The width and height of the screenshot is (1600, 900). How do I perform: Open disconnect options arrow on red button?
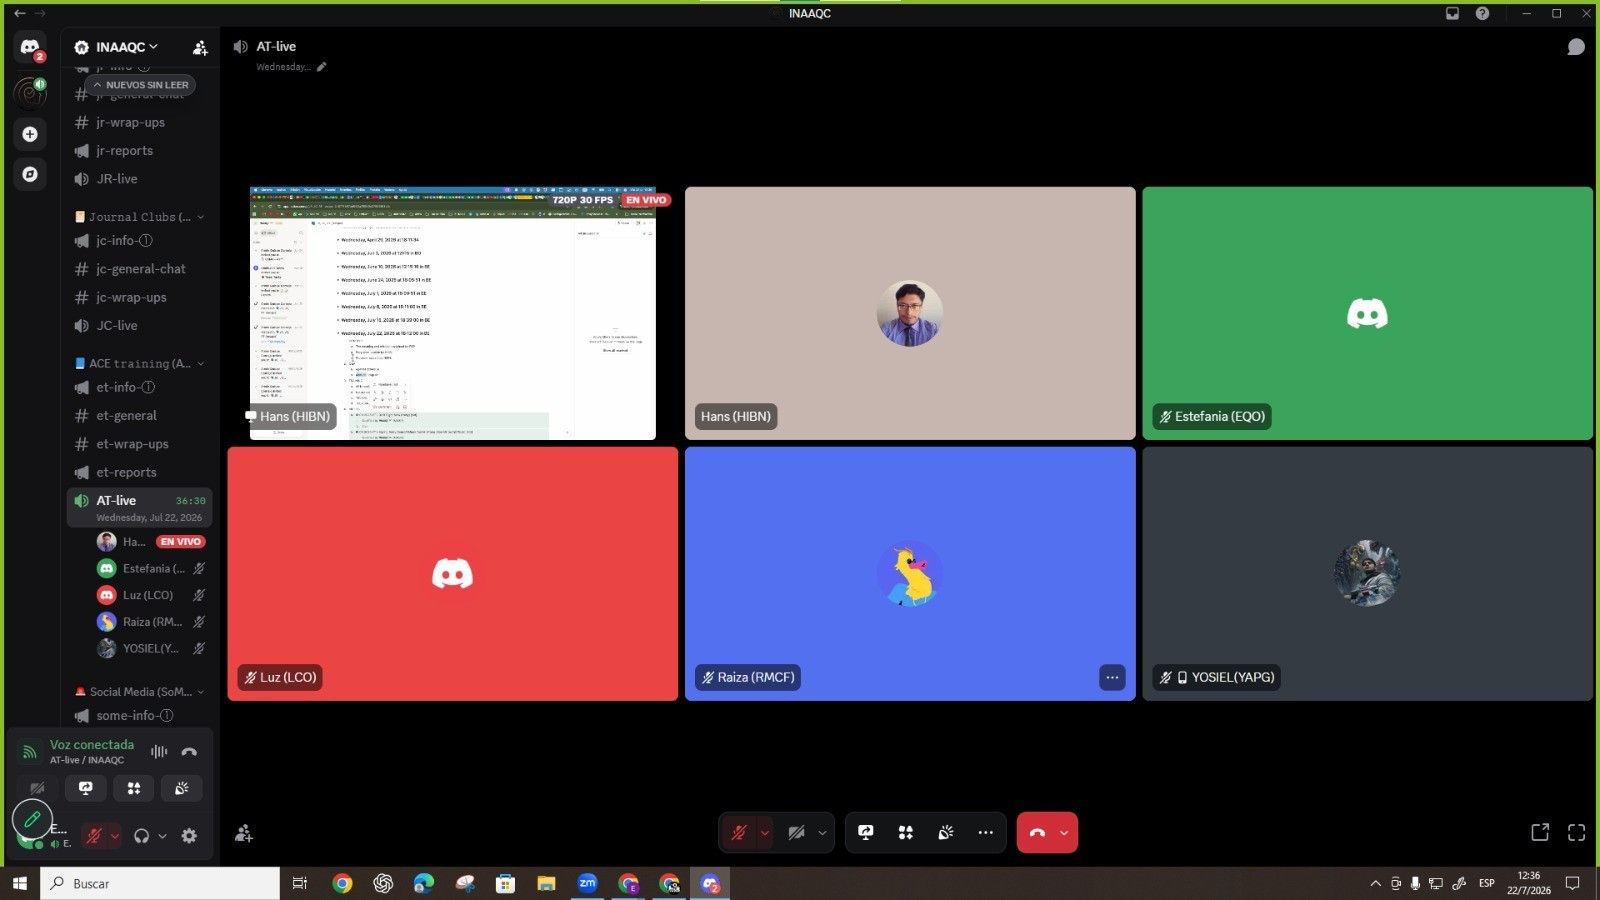(1064, 832)
